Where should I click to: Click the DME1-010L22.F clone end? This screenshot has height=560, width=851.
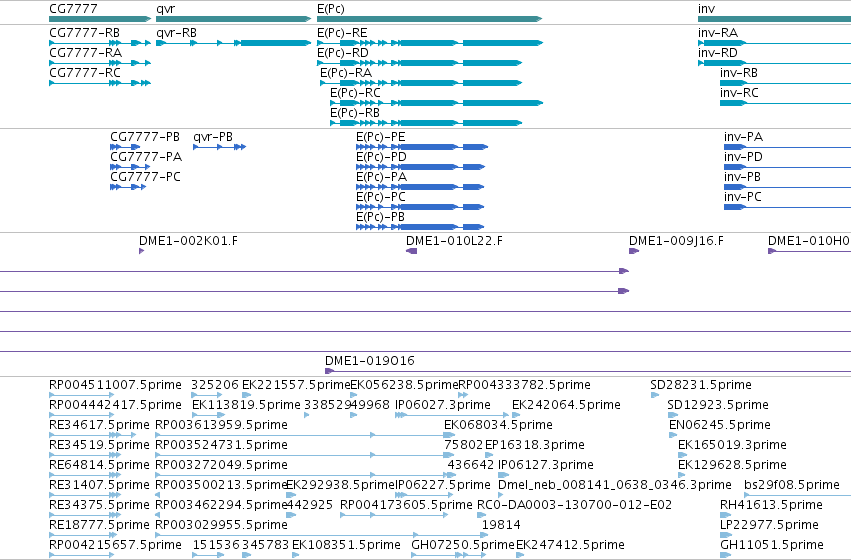411,251
